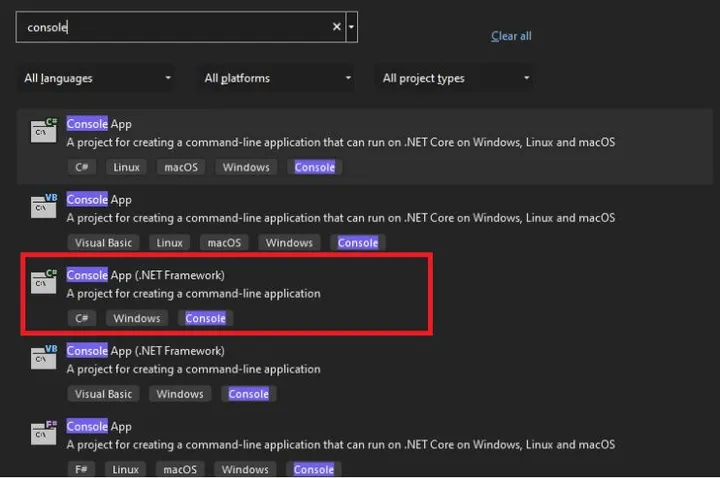
Task: Click the Linux tag on the C# Console App template
Action: tap(126, 167)
